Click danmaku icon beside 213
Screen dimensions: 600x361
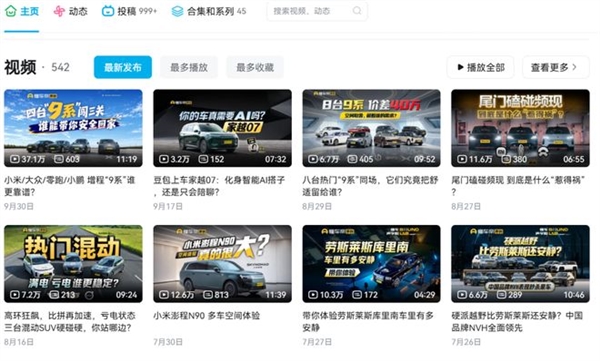coord(54,294)
